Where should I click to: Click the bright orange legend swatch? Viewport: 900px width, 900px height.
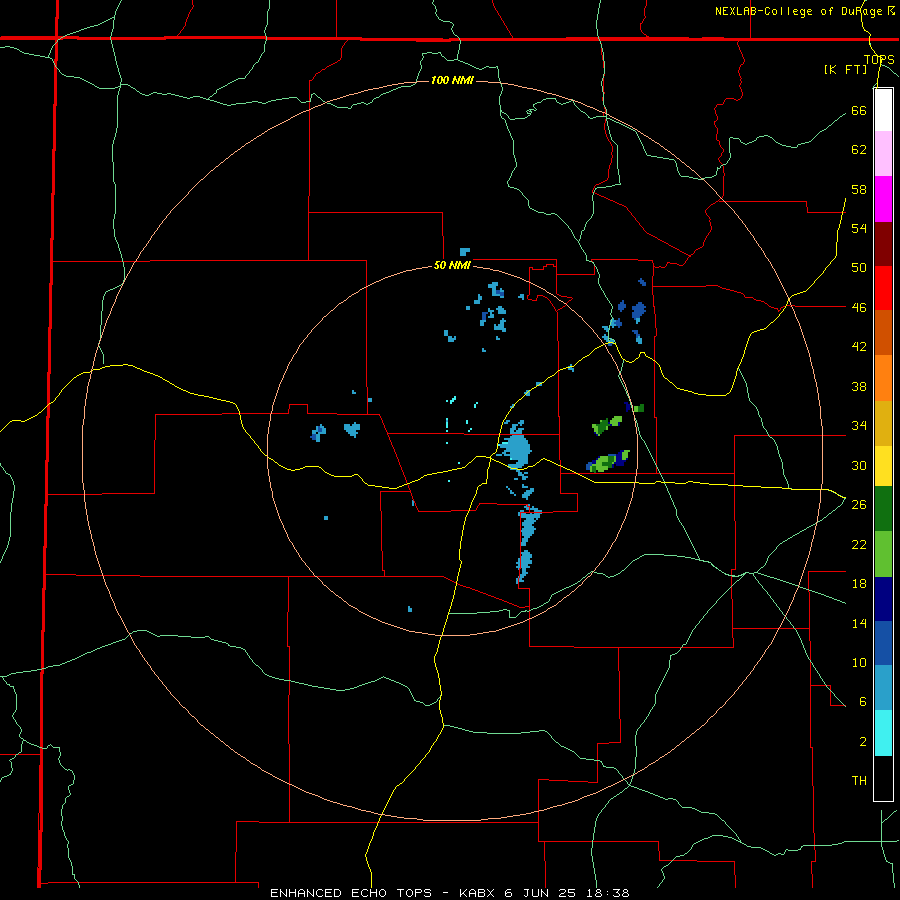tap(883, 378)
